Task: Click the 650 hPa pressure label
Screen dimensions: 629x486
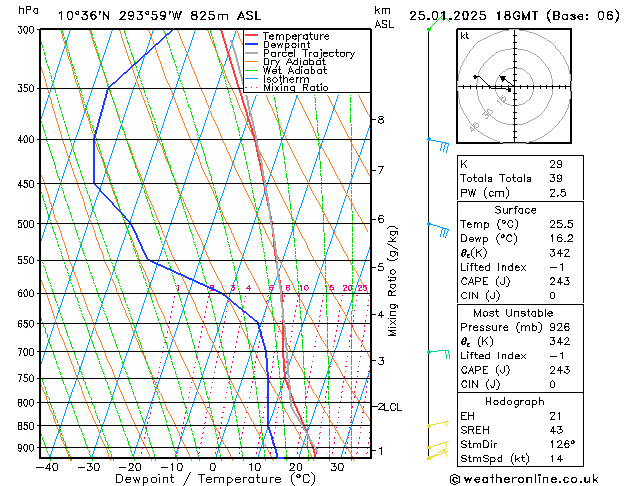Action: (x=28, y=324)
